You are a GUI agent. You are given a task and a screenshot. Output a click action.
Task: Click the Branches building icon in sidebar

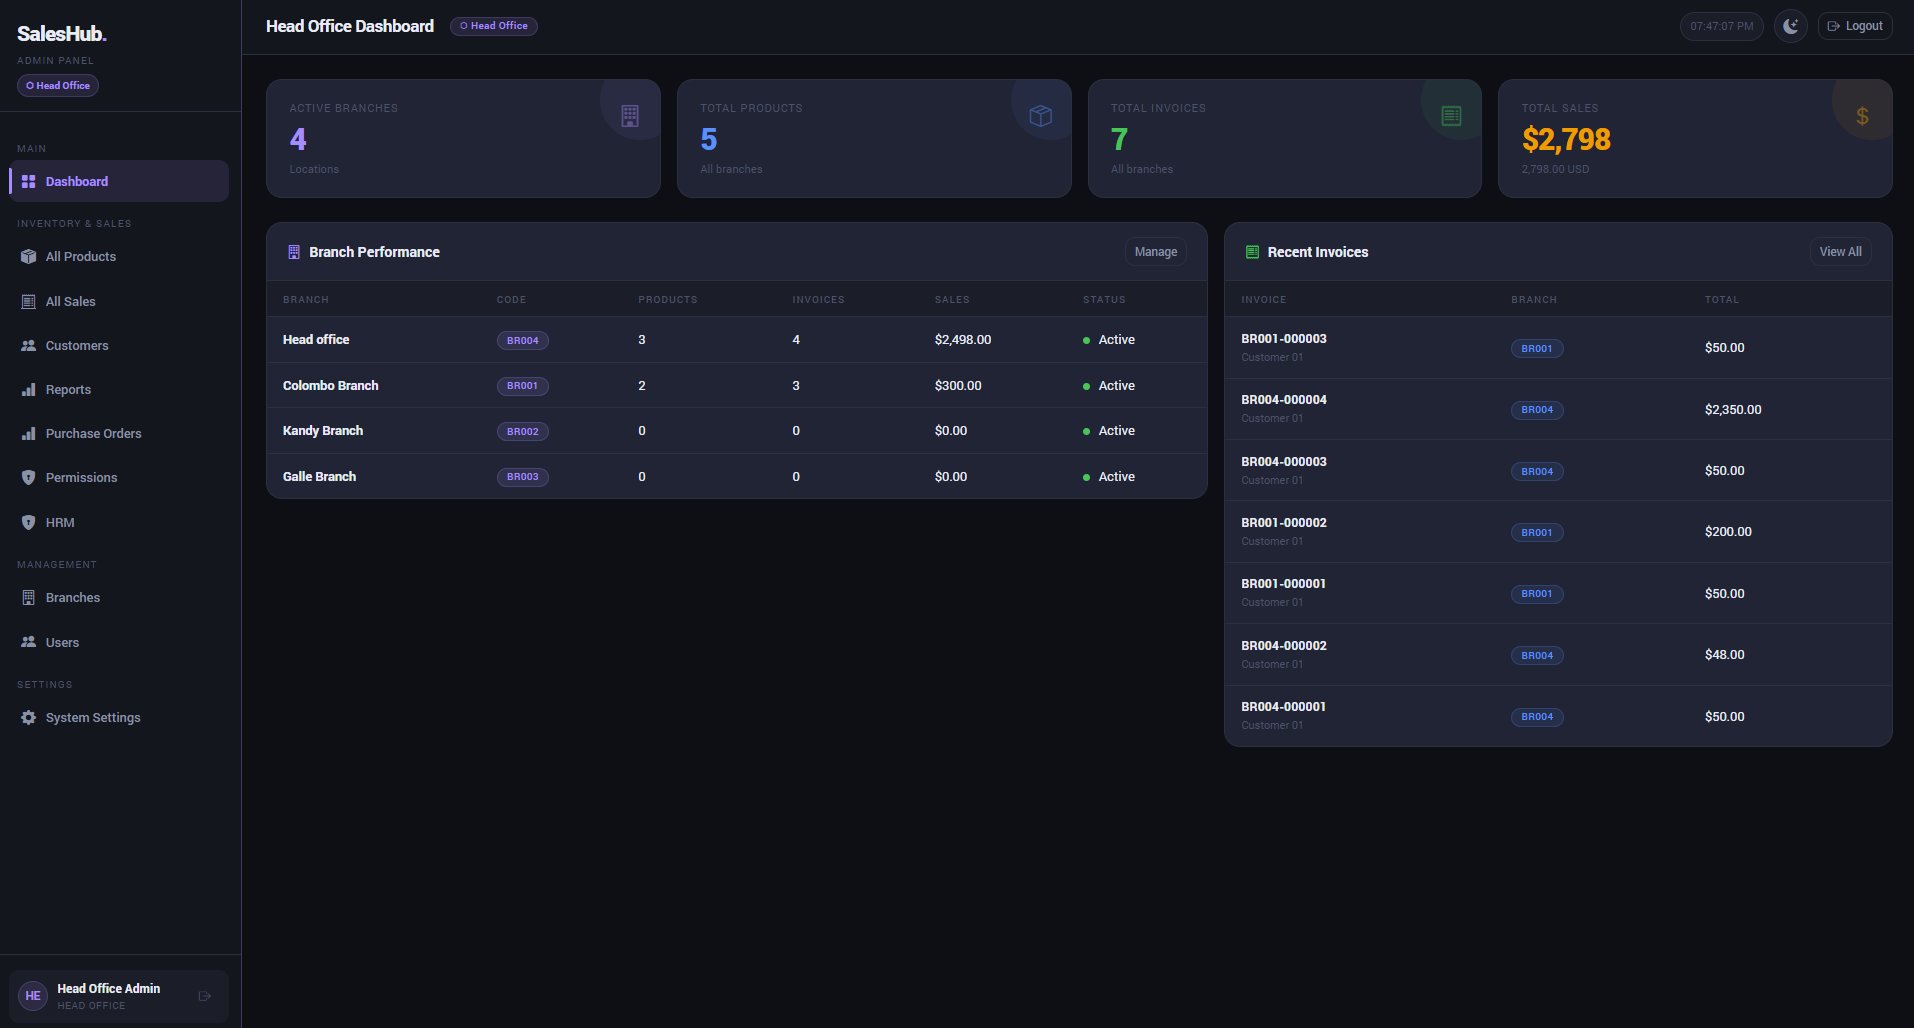[28, 598]
